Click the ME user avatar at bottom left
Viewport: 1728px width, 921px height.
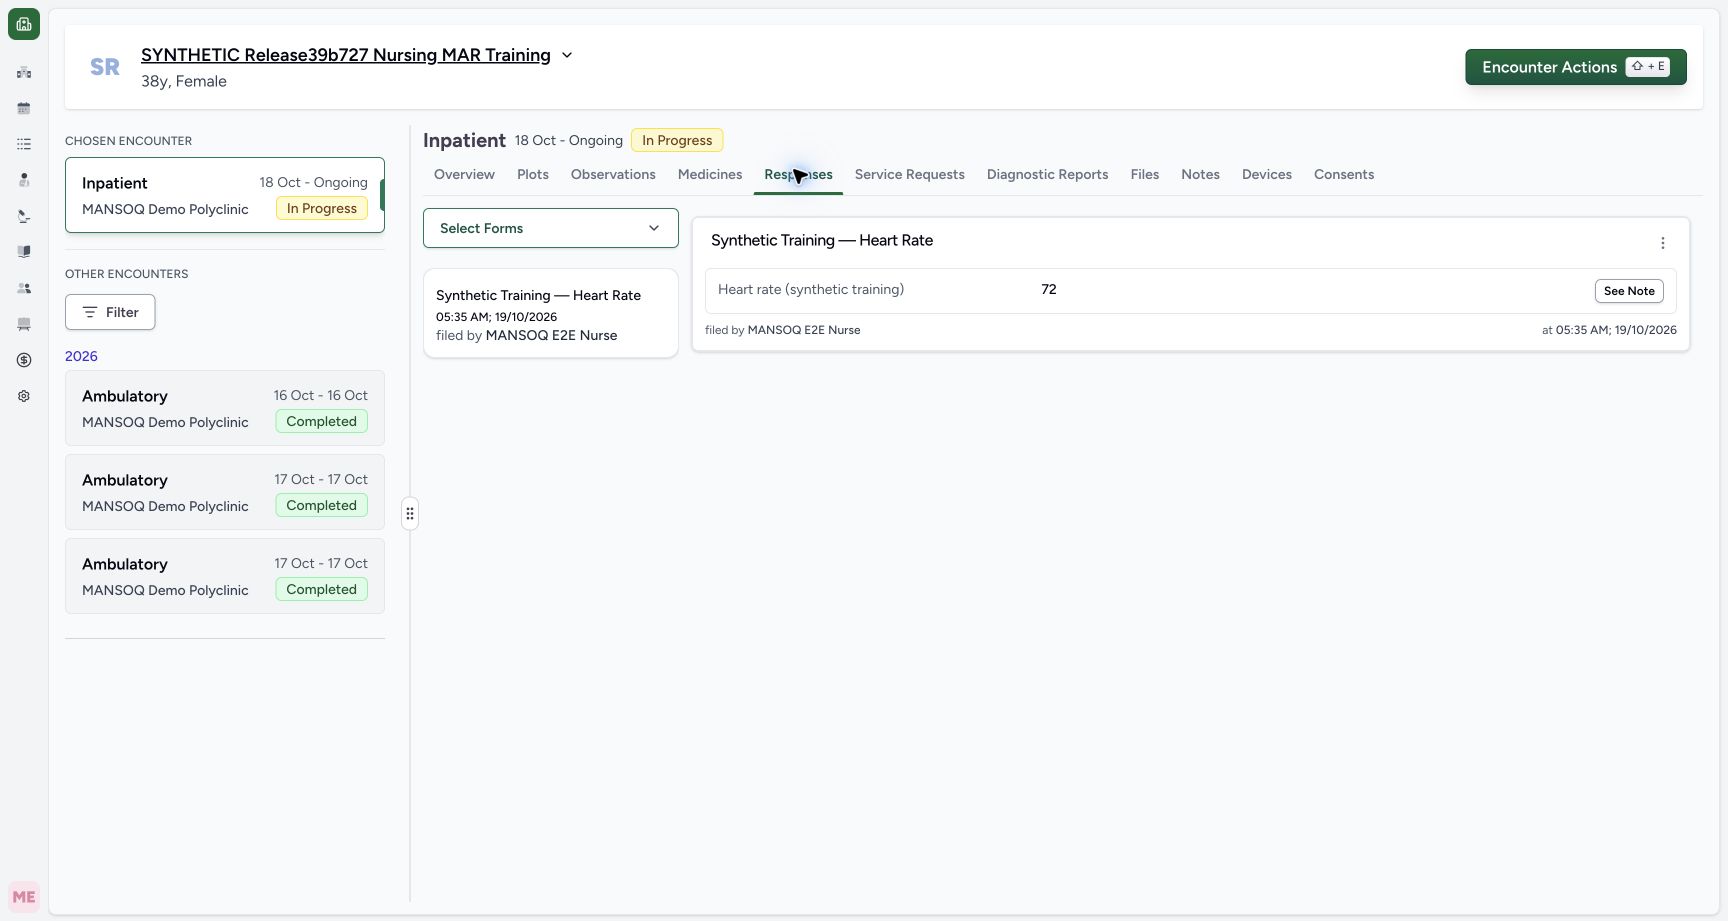(x=24, y=897)
